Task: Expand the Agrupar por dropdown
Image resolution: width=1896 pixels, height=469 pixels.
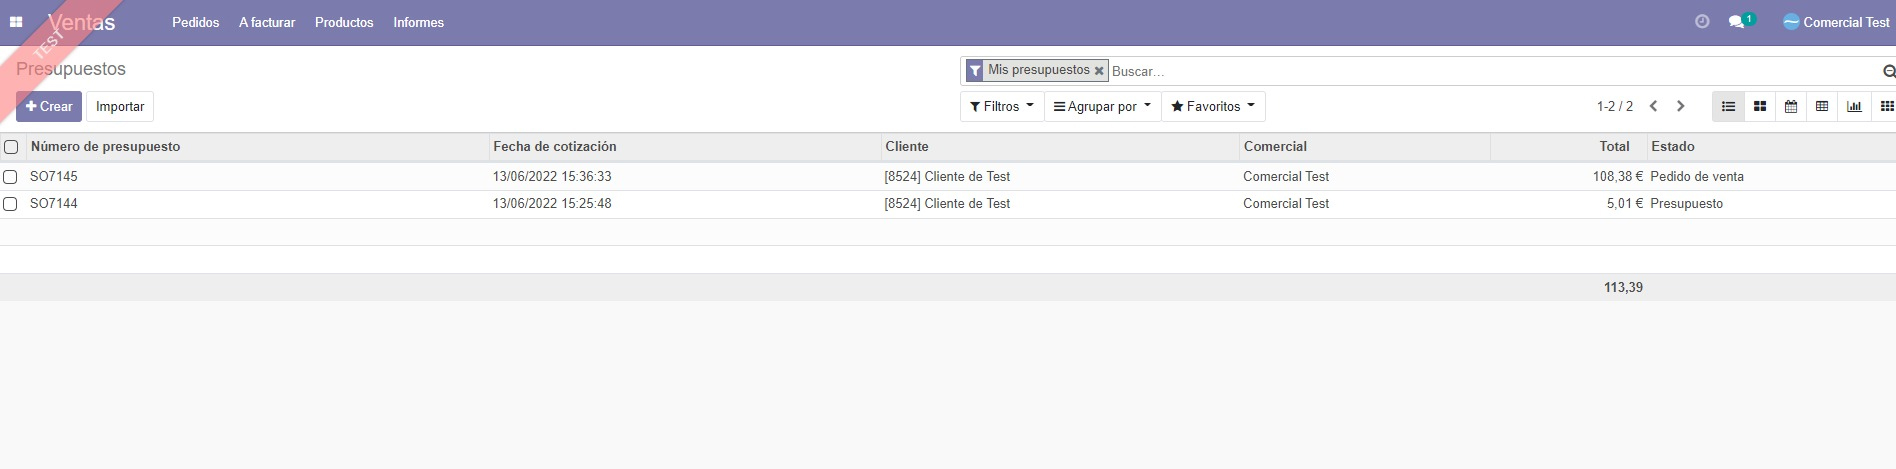Action: pyautogui.click(x=1102, y=107)
